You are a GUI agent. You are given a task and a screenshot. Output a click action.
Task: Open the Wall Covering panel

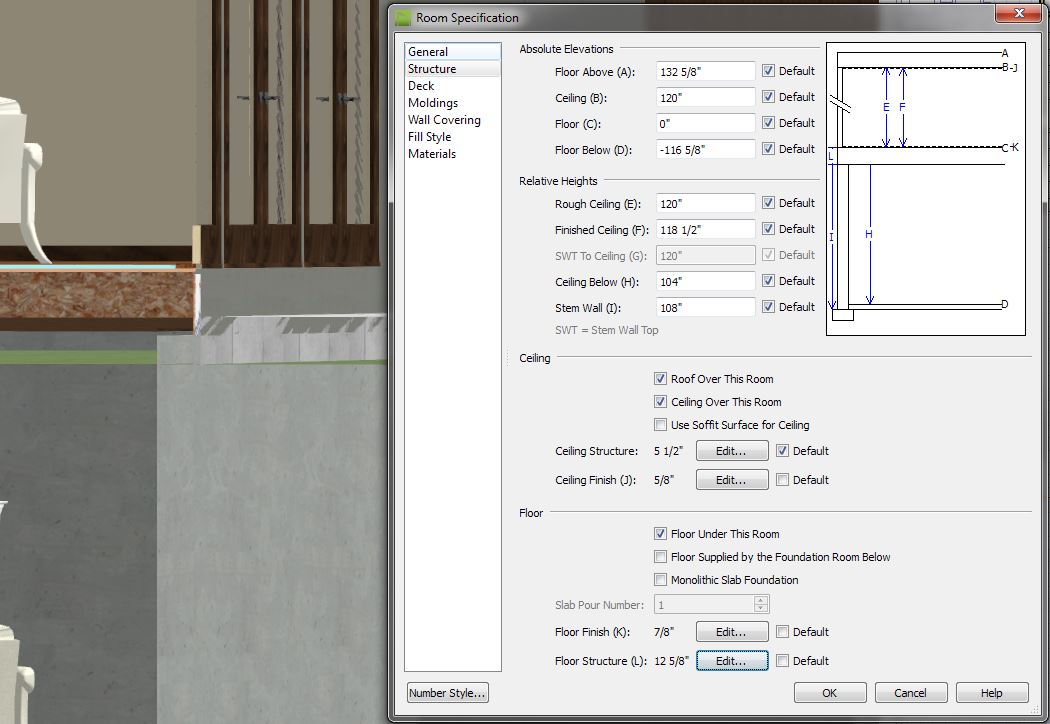pos(444,120)
